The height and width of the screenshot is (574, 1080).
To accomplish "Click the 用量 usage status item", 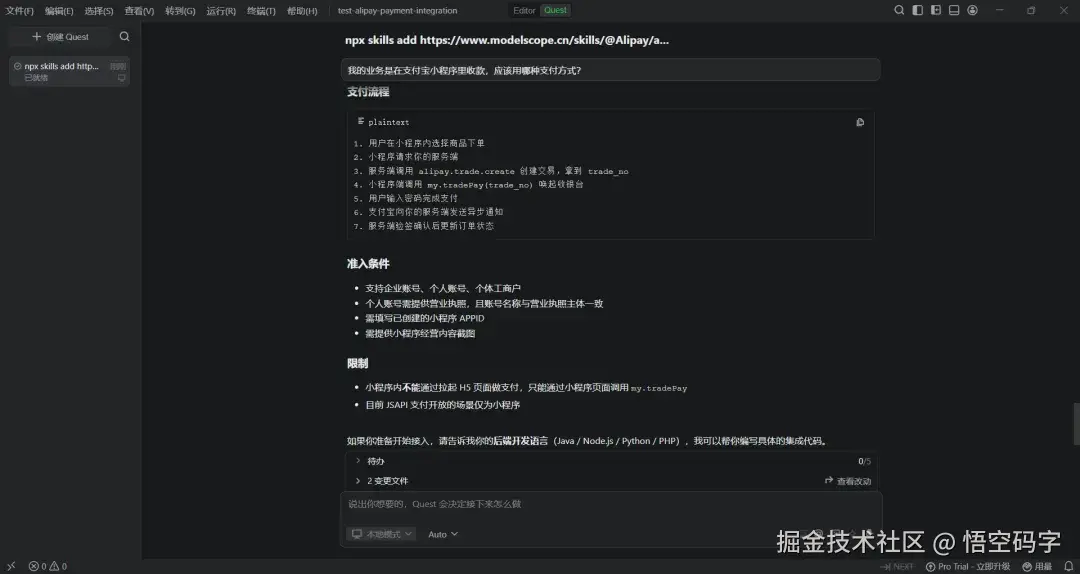I will point(1037,566).
